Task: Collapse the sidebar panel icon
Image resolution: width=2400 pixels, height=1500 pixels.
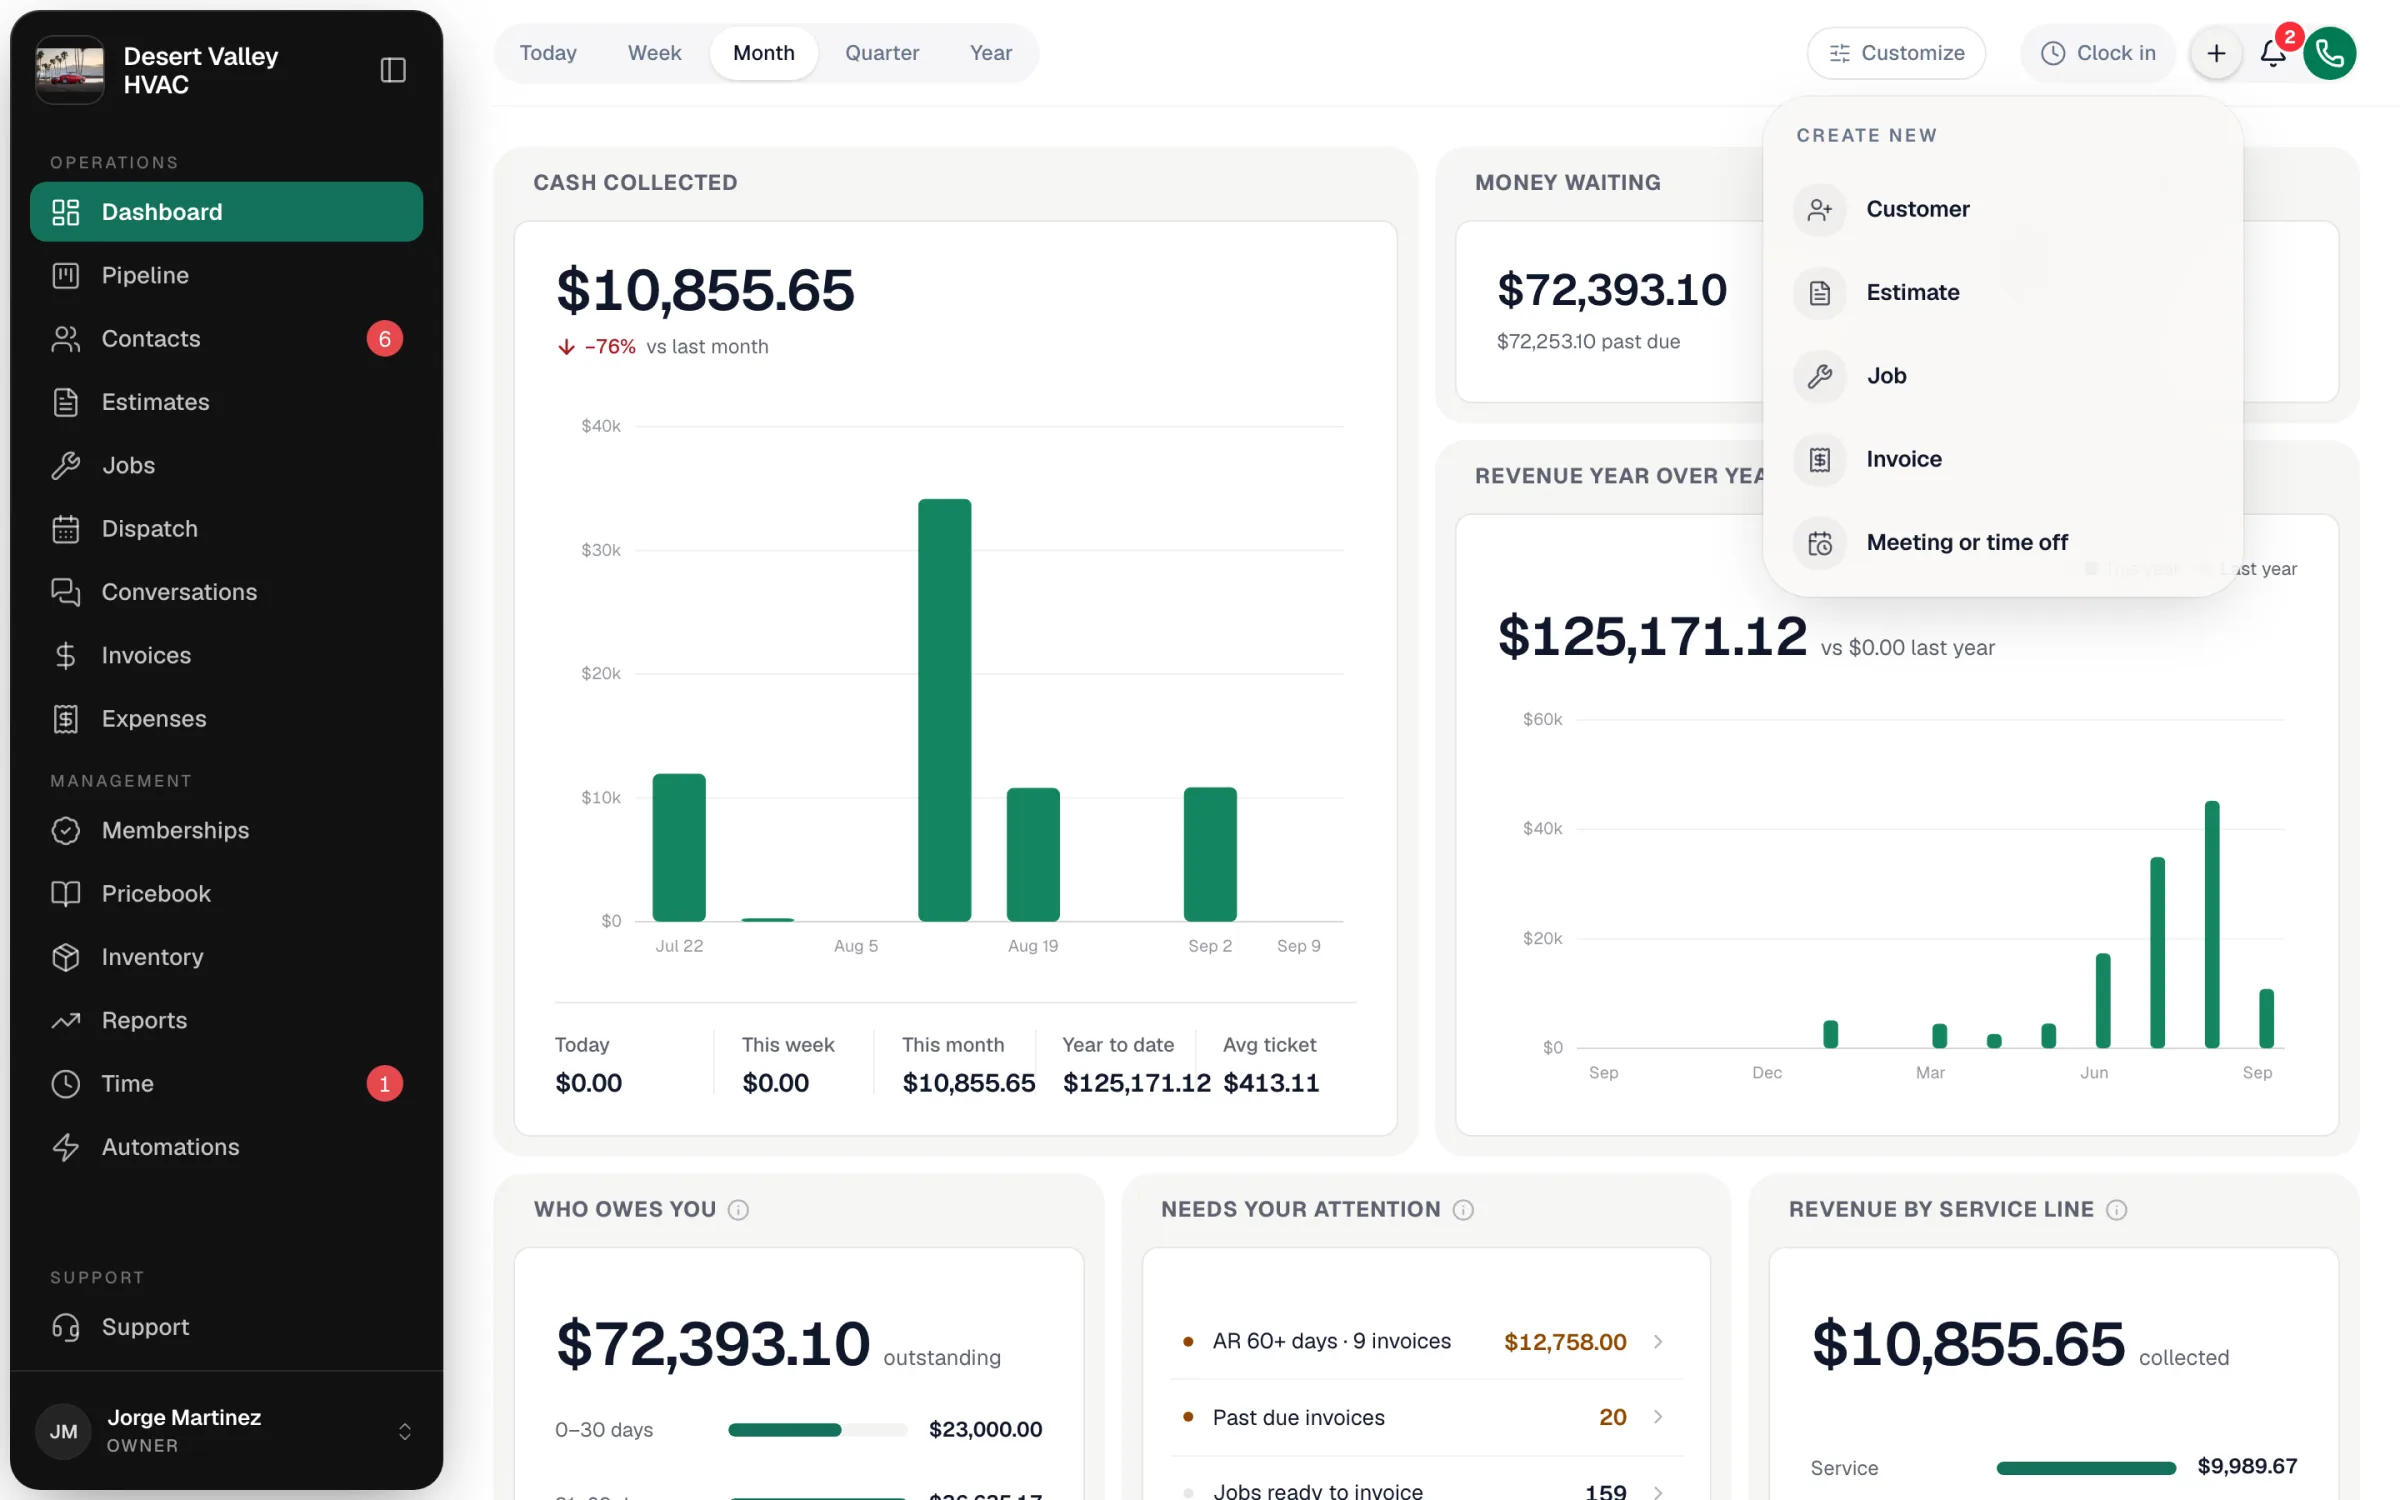Action: [393, 70]
